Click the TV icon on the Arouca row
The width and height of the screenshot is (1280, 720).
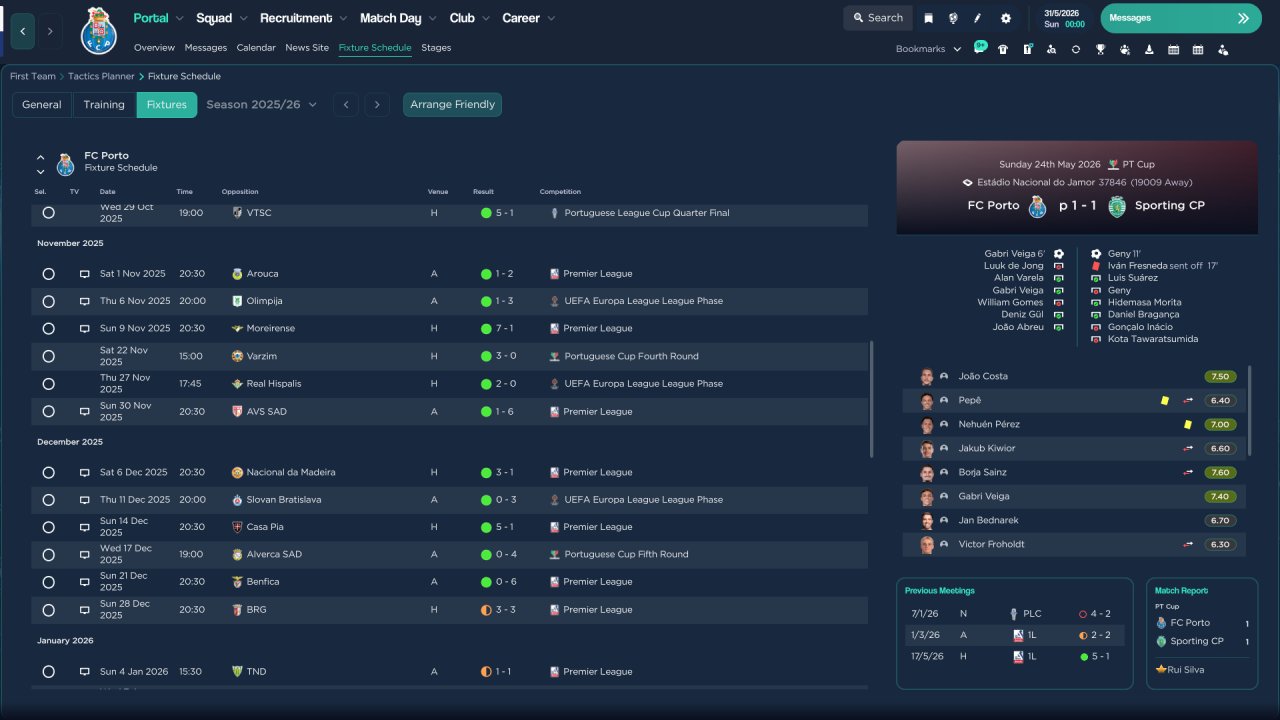(x=85, y=274)
